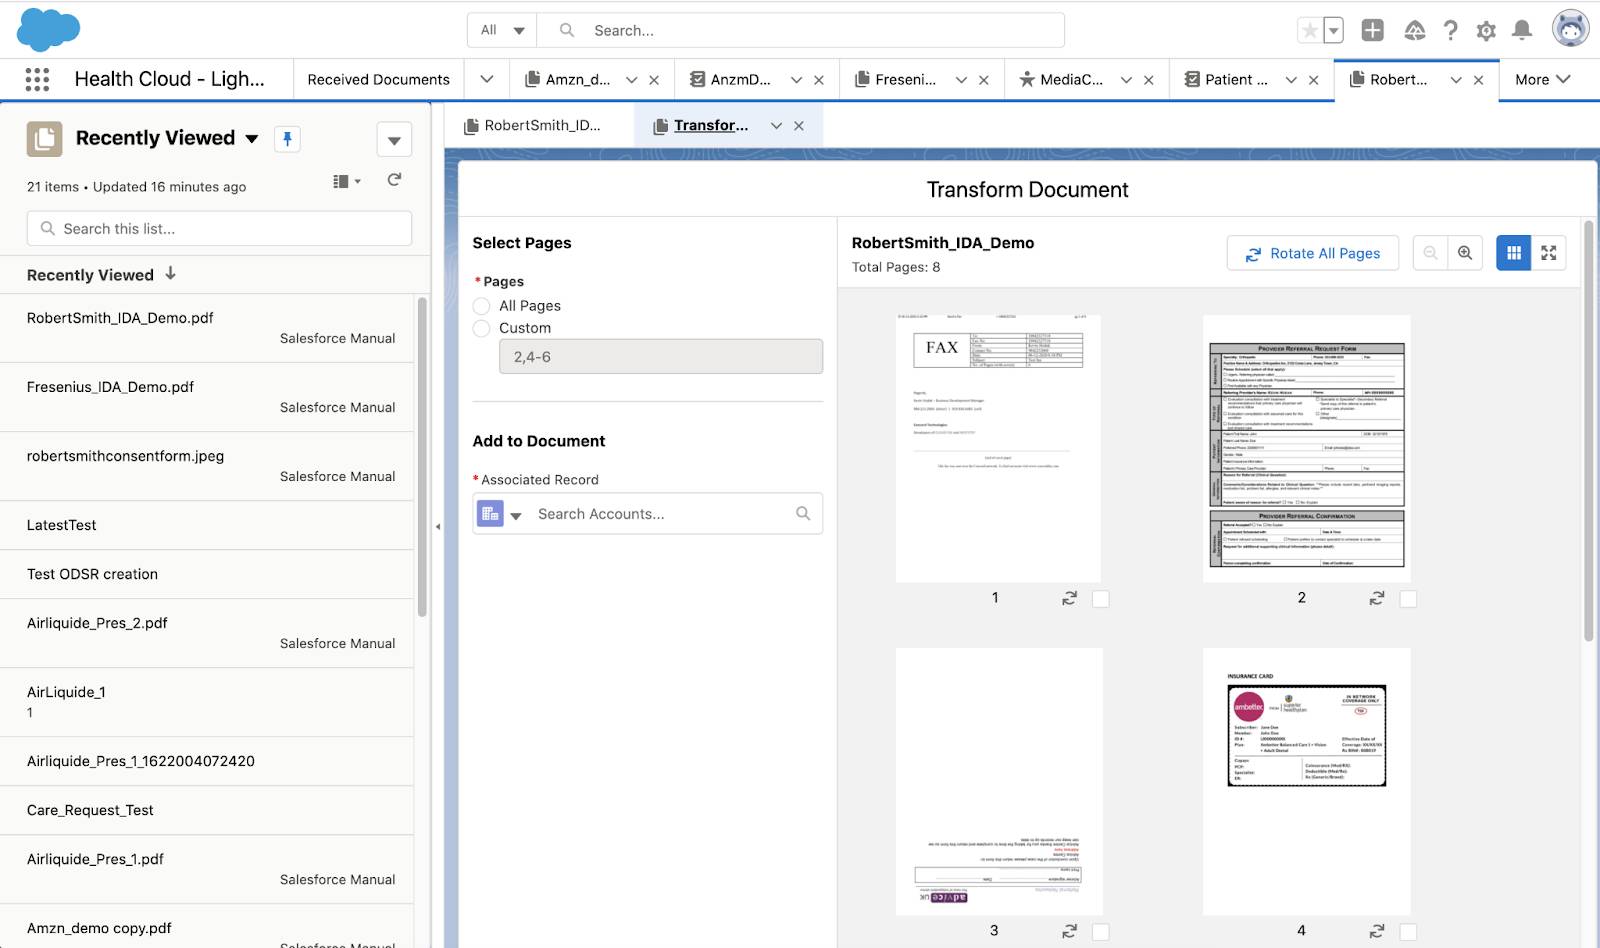Viewport: 1600px width, 948px height.
Task: Switch to grid thumbnail view
Action: pyautogui.click(x=1513, y=253)
